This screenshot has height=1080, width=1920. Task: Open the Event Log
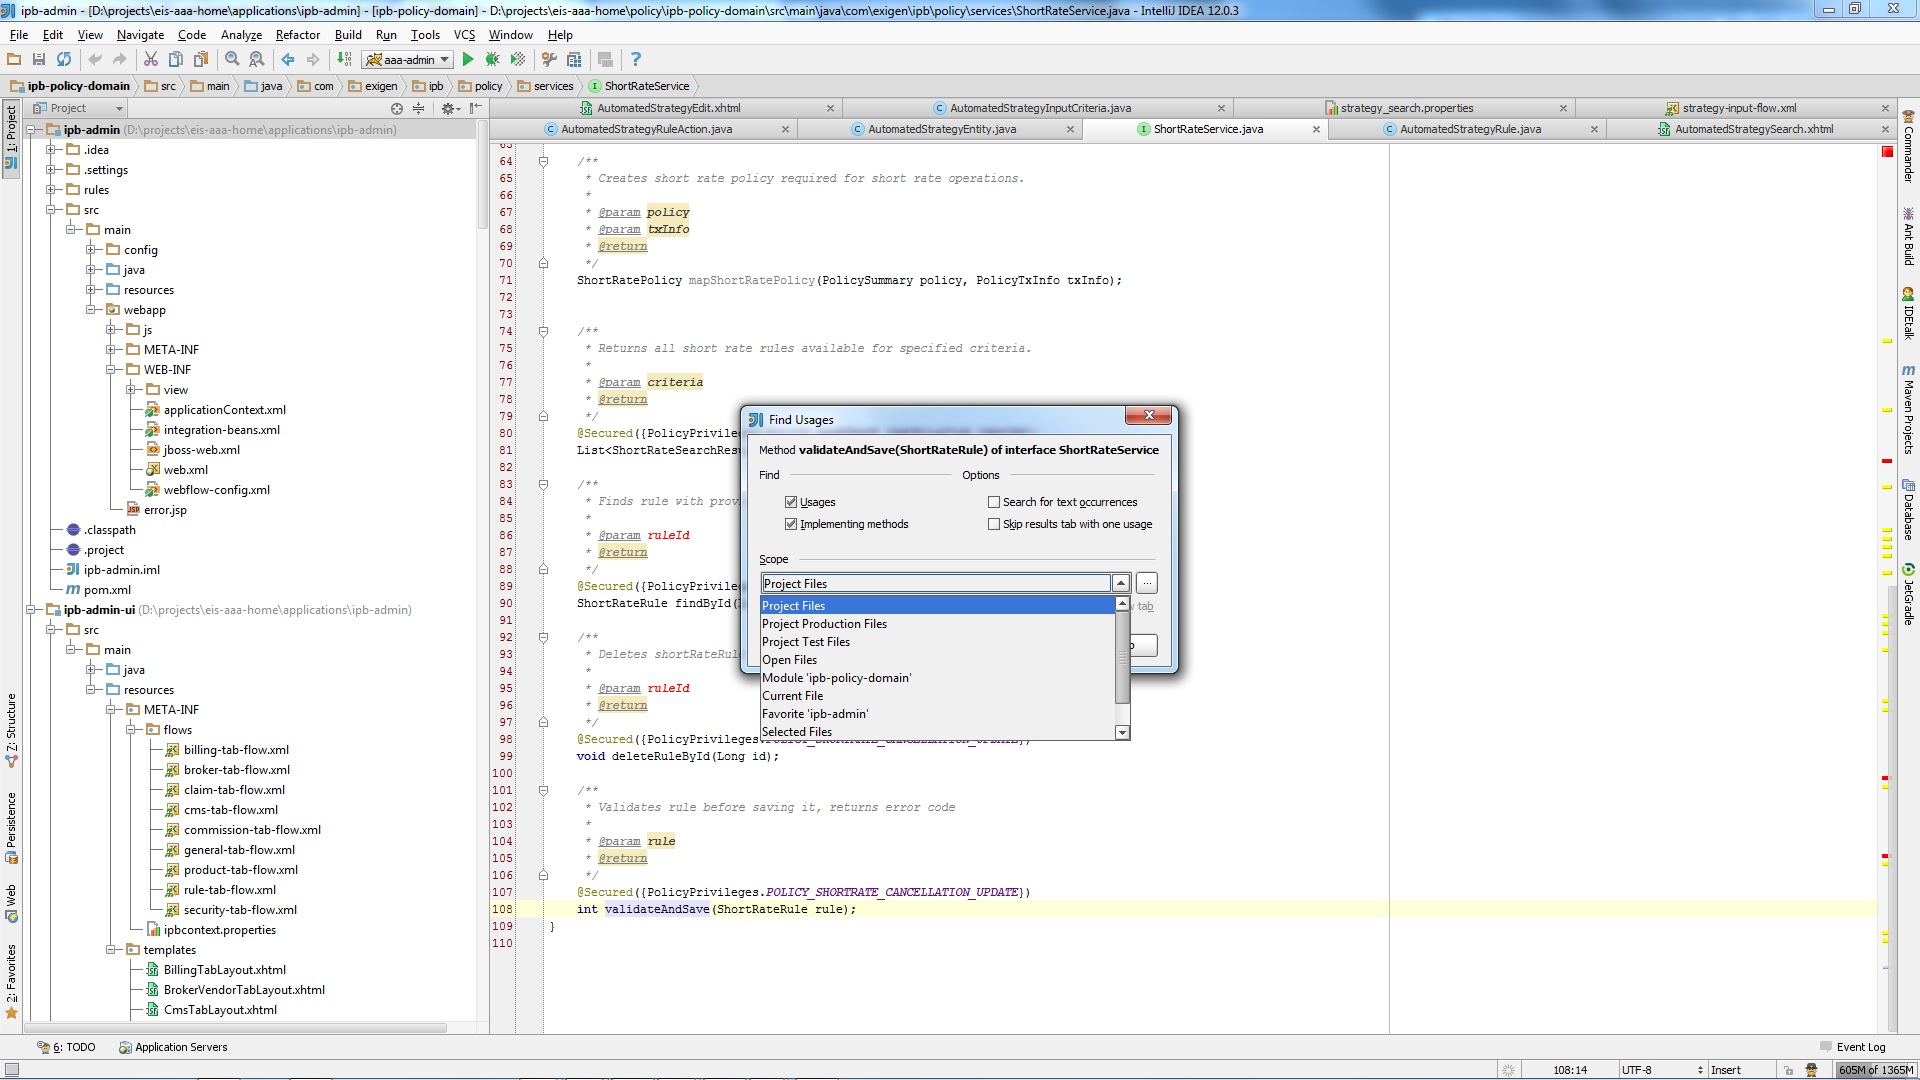tap(1853, 1047)
